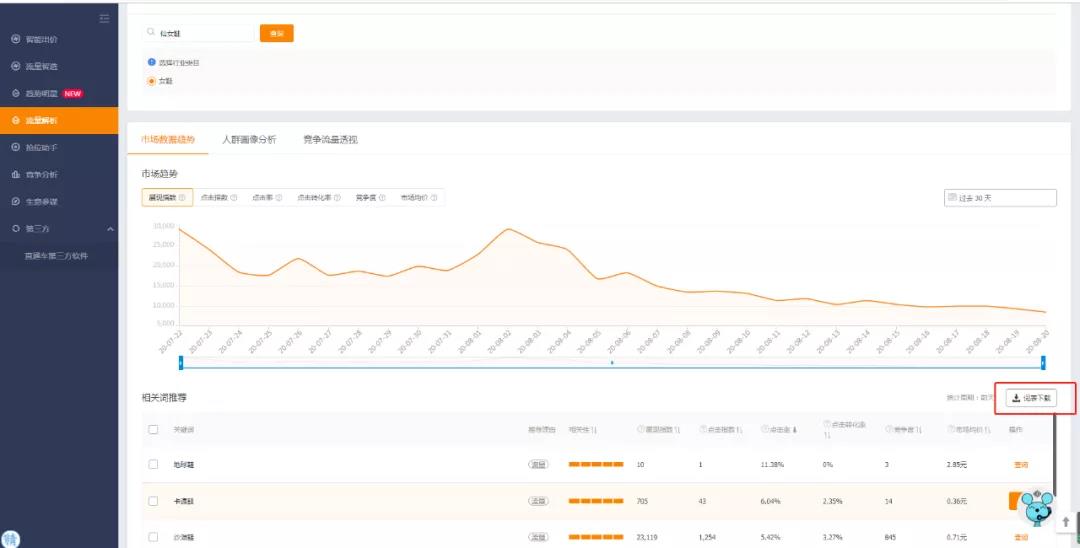The width and height of the screenshot is (1080, 548).
Task: Tick the checkbox for the 卡通鞋 row
Action: (x=153, y=500)
